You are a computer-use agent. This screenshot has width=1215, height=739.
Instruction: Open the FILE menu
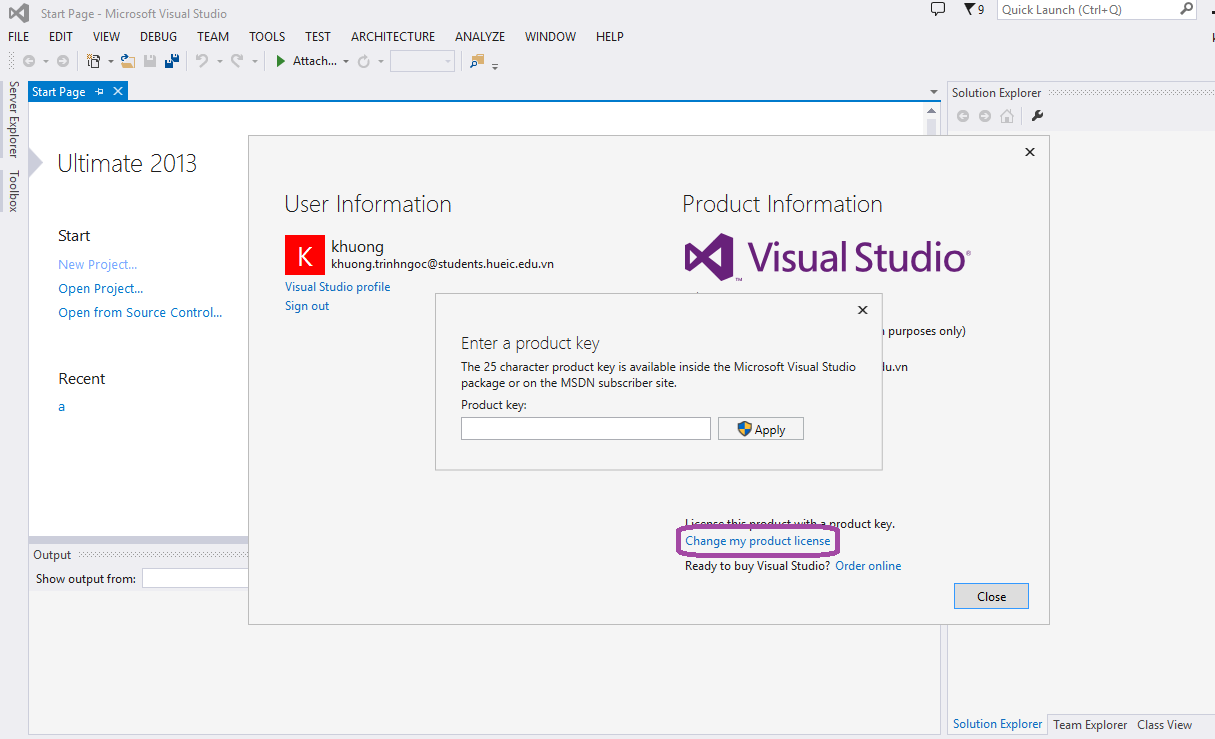(18, 37)
